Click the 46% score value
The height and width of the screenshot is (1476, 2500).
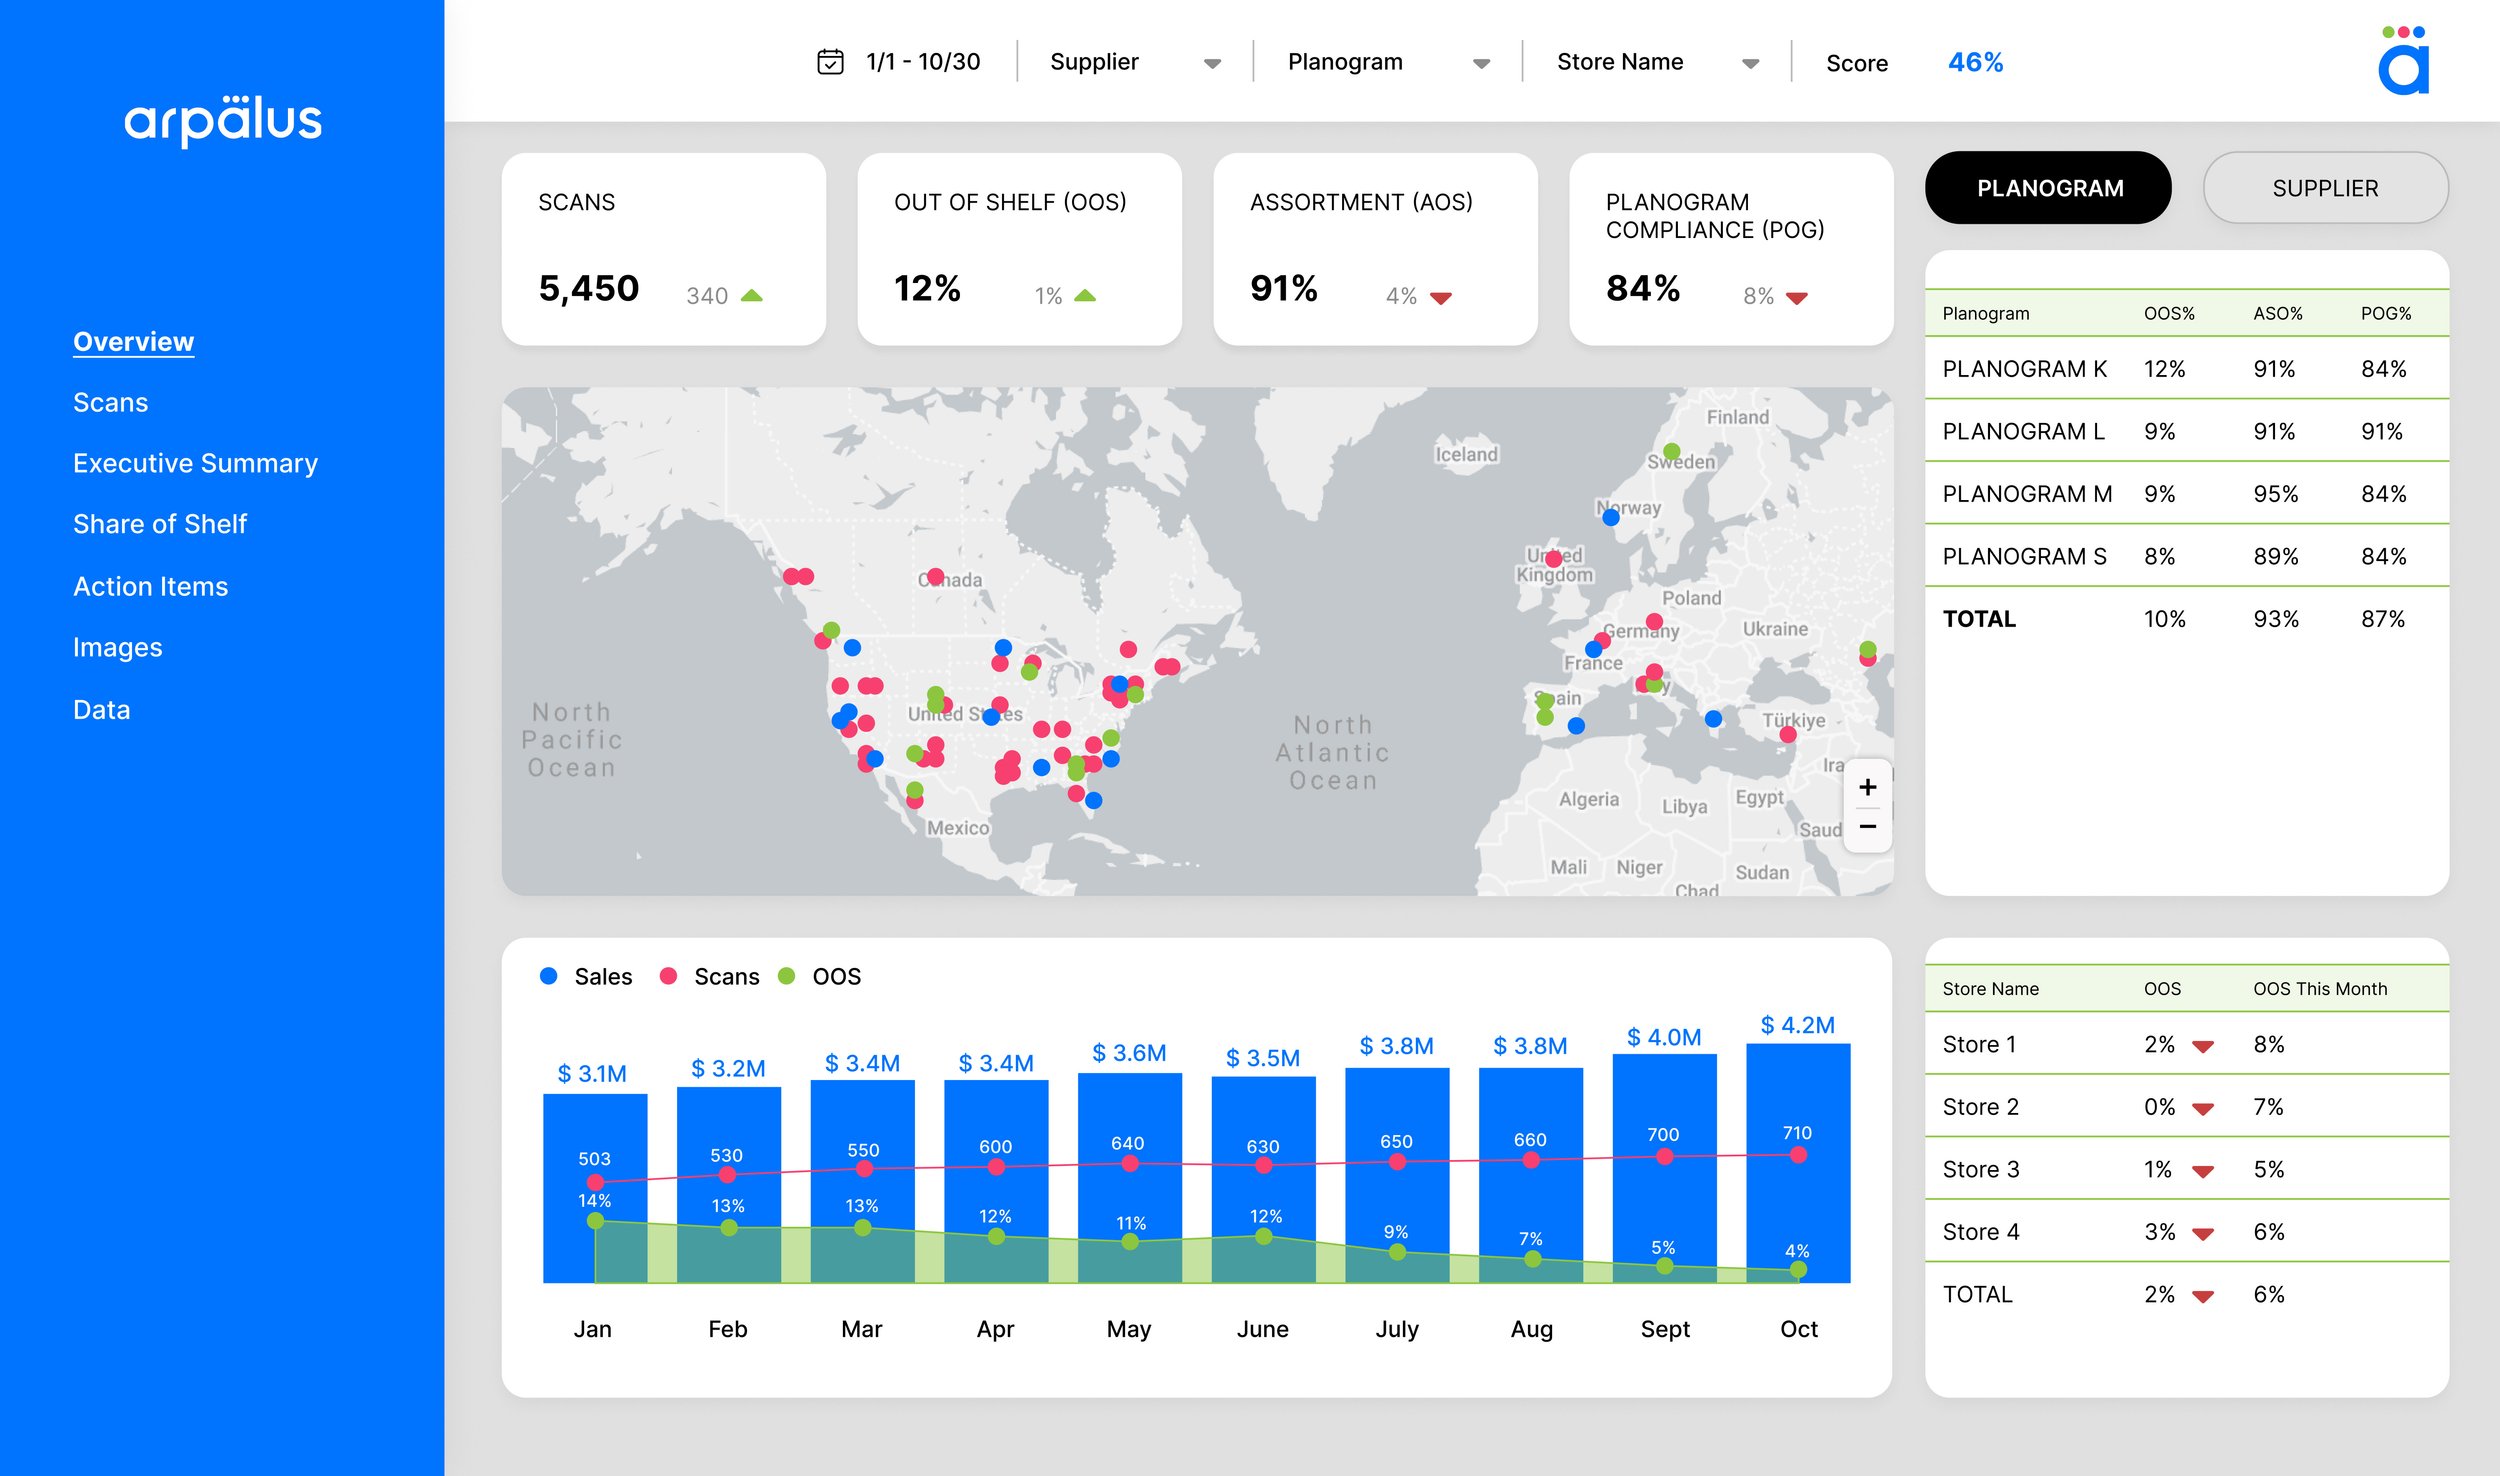1975,62
